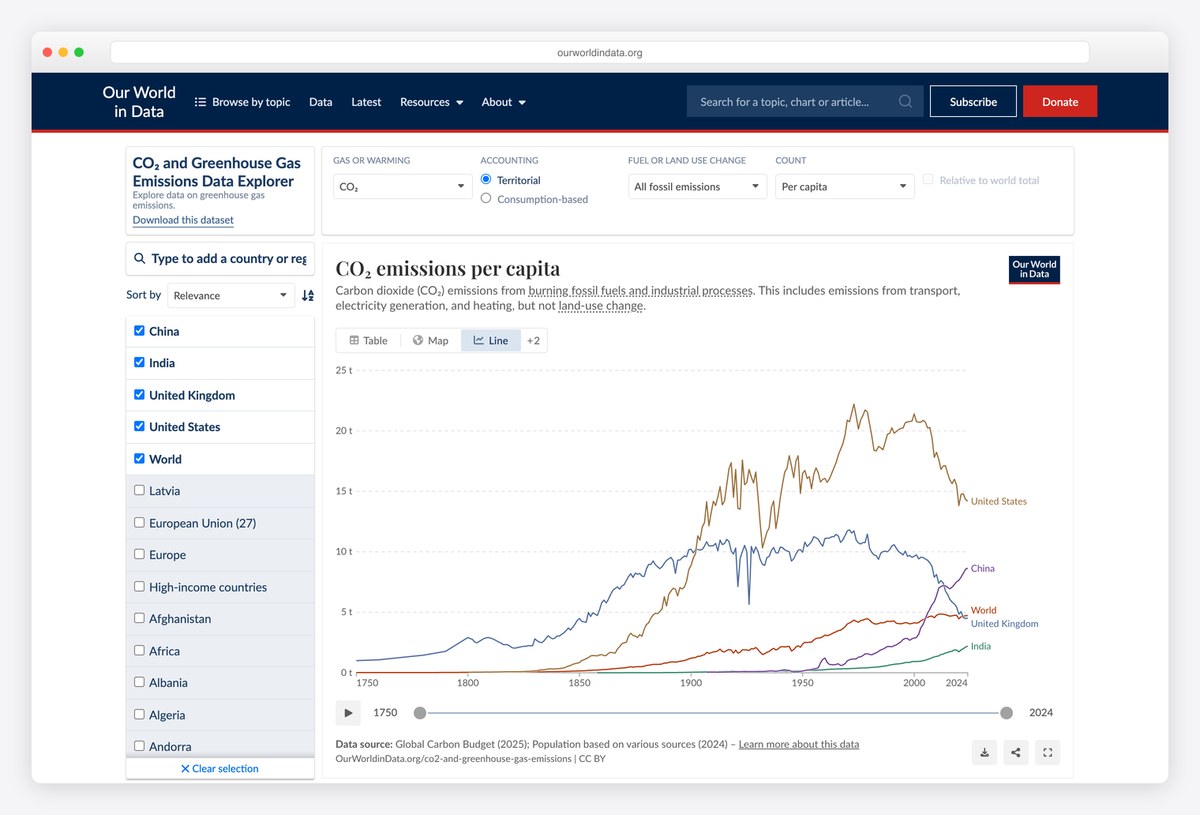This screenshot has height=815, width=1200.
Task: Click the macOS green zoom window button
Action: click(x=79, y=52)
